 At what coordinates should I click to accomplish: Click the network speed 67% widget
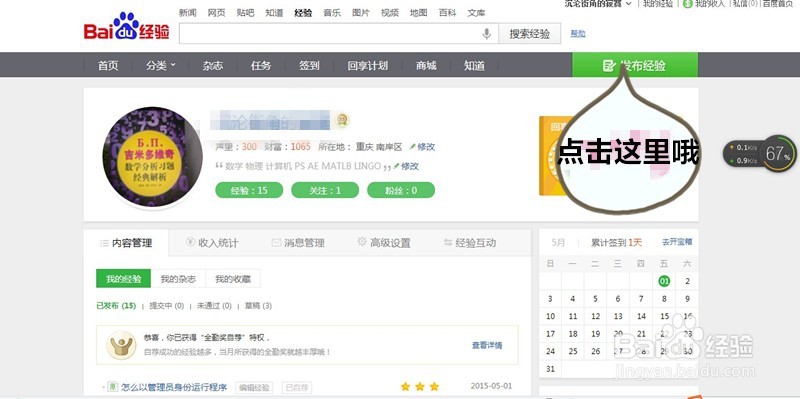[x=759, y=154]
